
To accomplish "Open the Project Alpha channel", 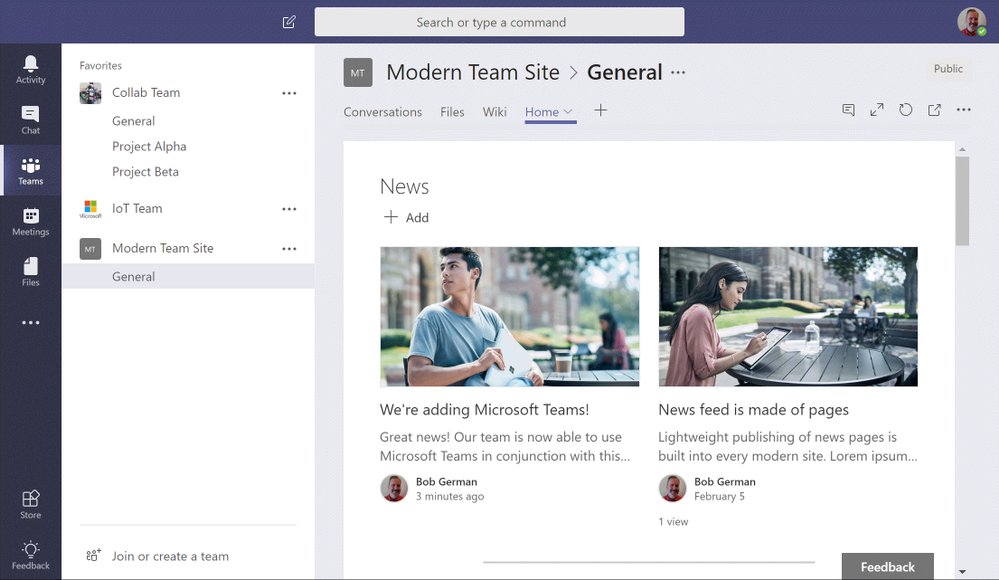I will pyautogui.click(x=149, y=147).
